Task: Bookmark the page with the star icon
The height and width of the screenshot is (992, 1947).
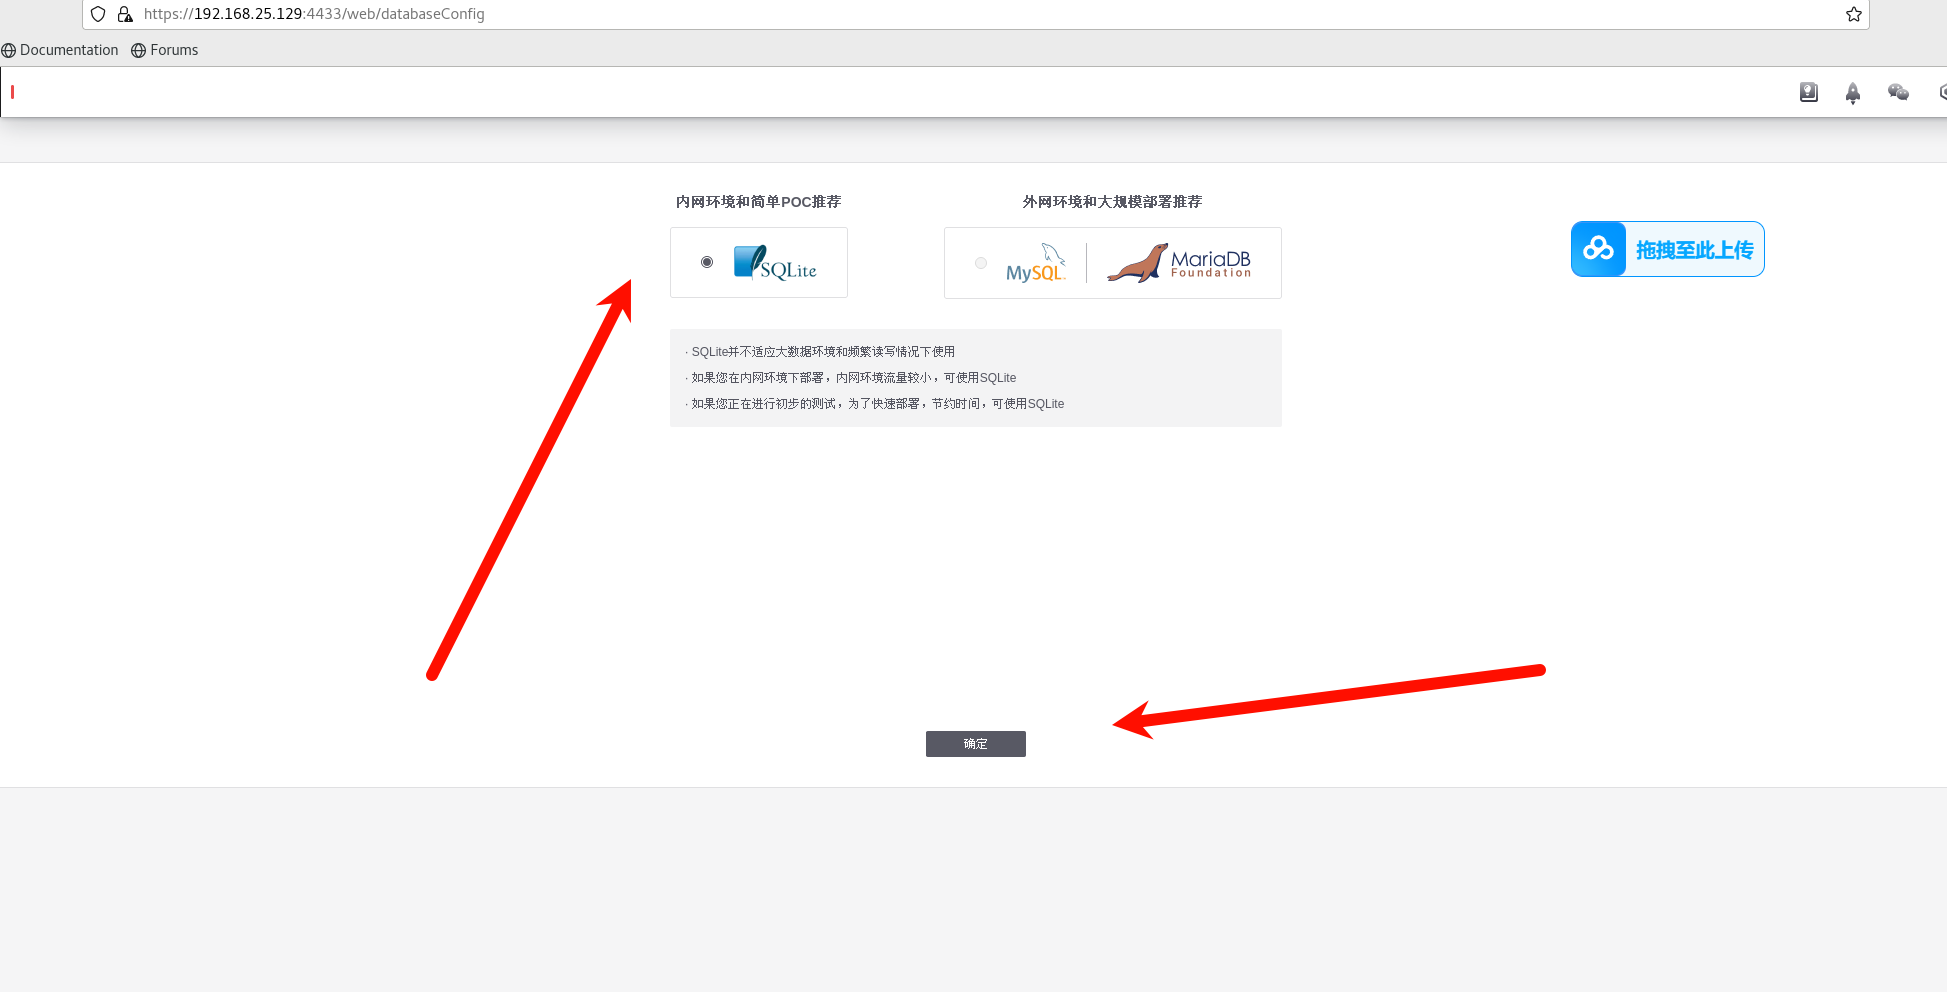Action: pos(1852,14)
